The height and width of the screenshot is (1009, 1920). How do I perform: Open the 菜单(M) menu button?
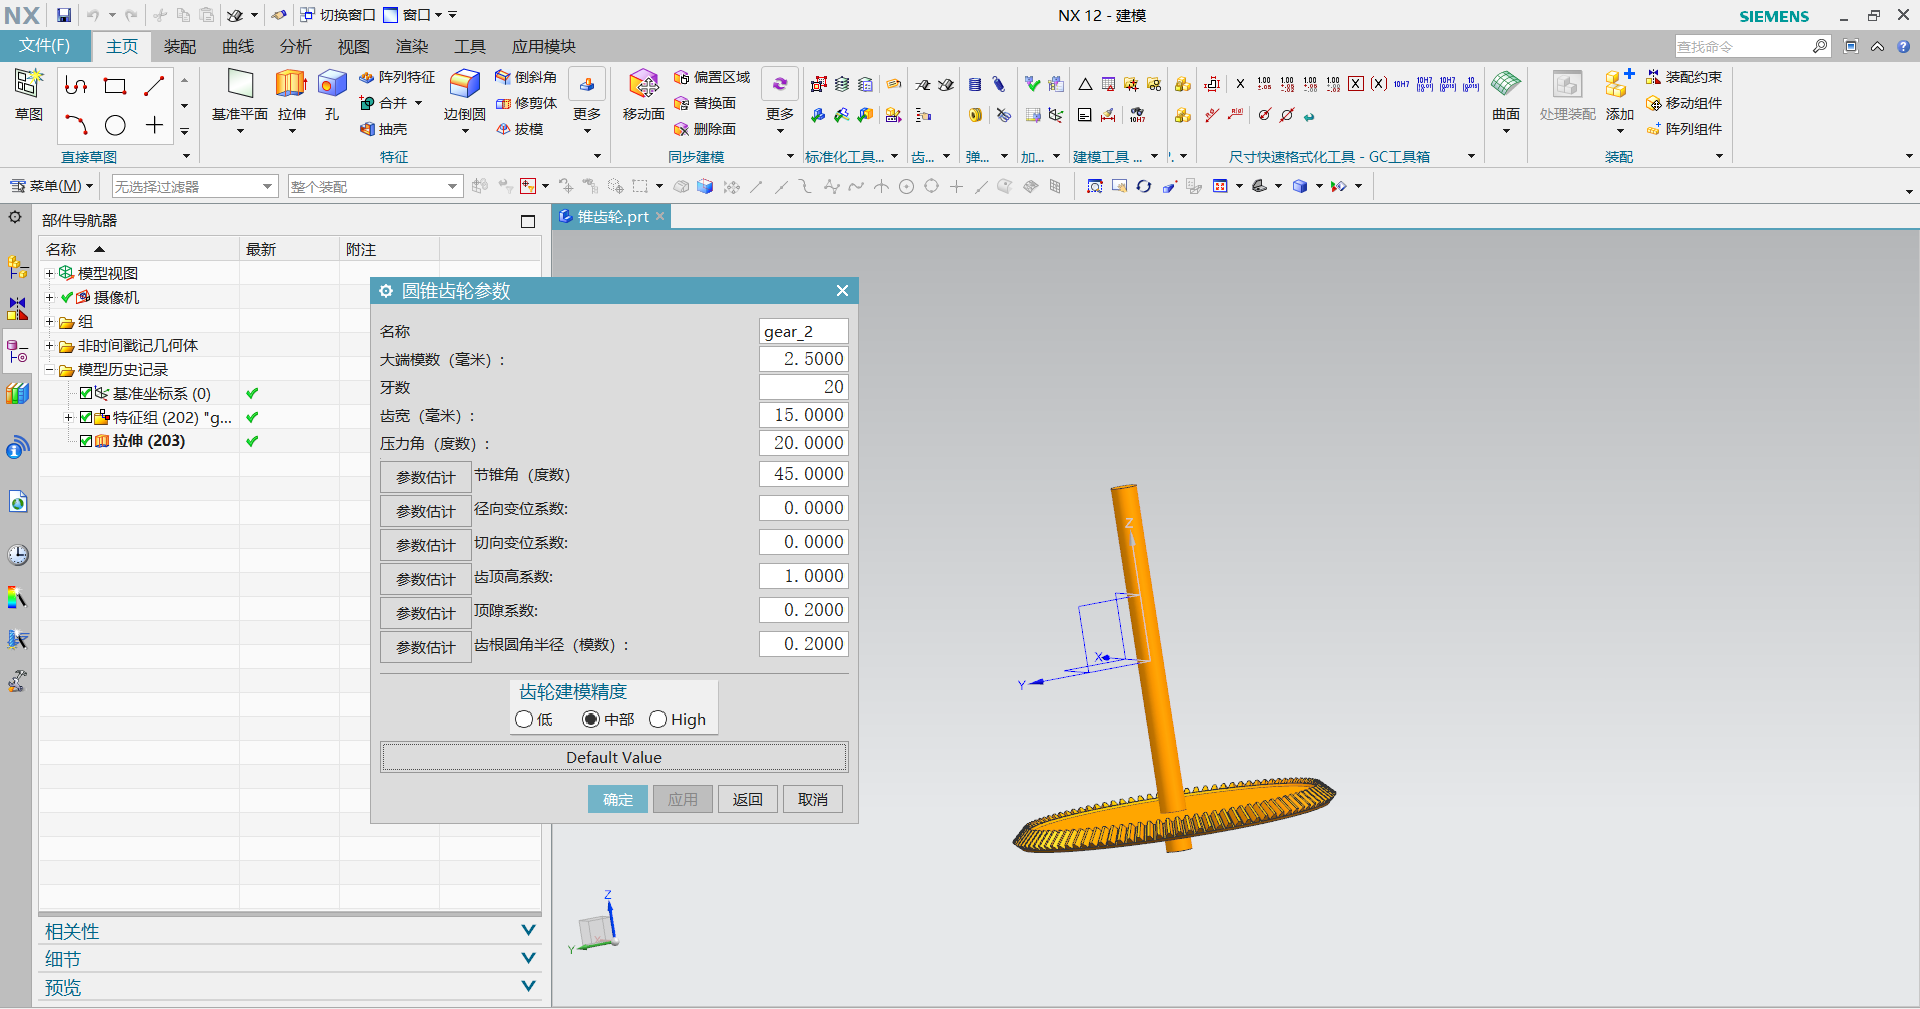[x=51, y=186]
